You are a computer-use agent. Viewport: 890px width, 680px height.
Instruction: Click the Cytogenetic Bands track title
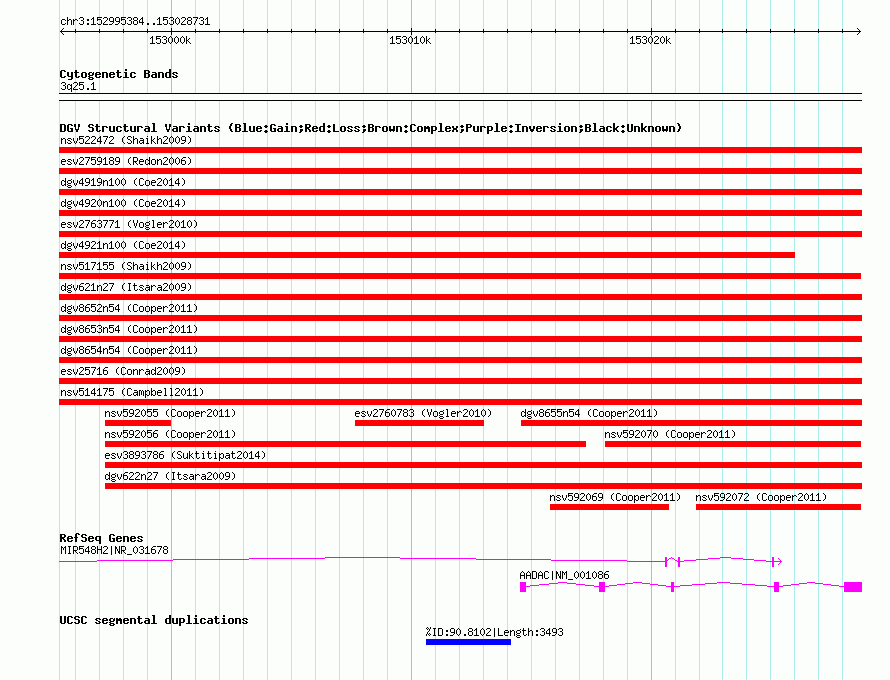(x=119, y=74)
